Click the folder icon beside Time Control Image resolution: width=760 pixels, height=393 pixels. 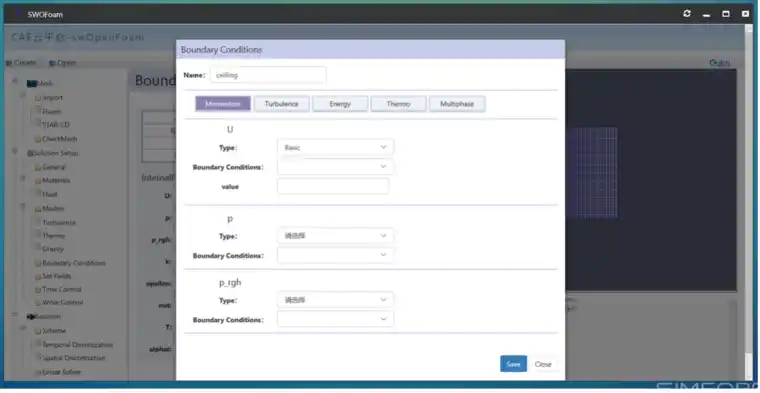(38, 290)
